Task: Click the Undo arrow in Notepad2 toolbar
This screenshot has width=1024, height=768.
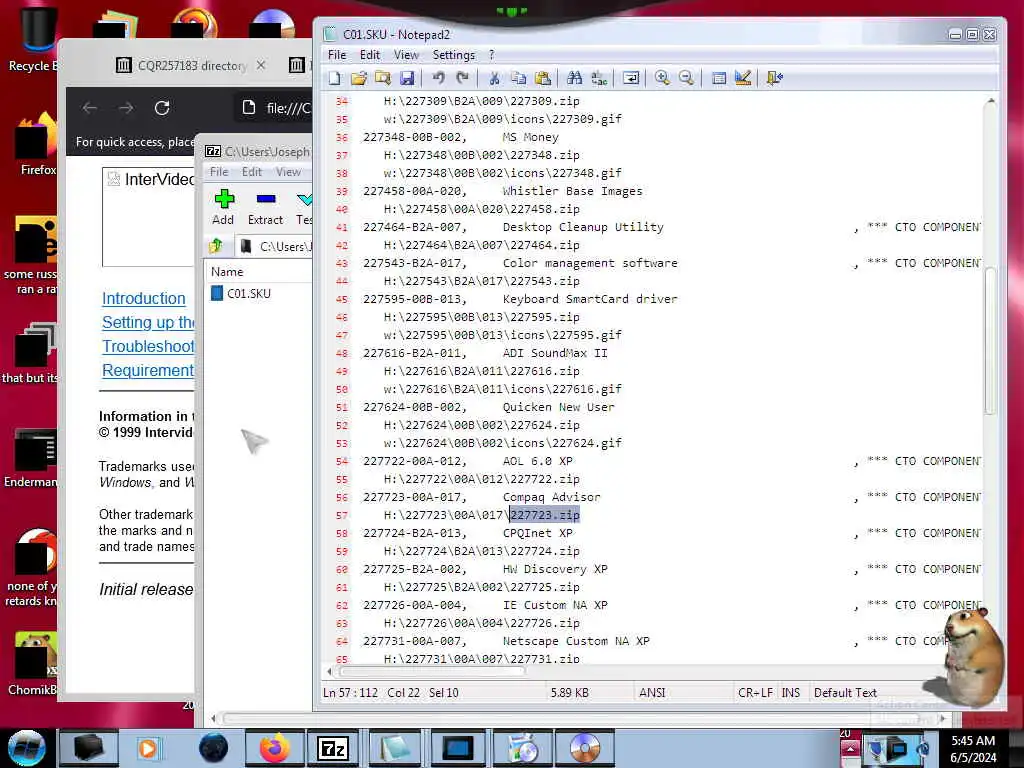Action: 438,78
